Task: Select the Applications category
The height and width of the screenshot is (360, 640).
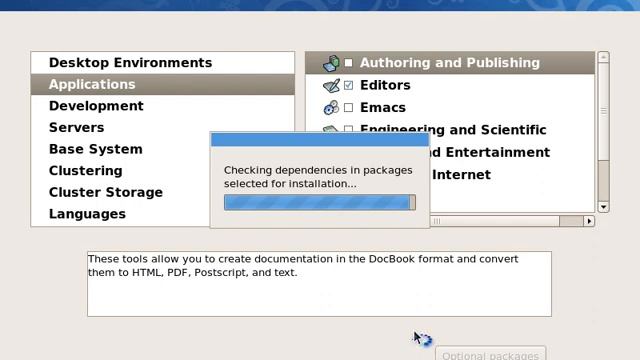Action: [x=162, y=84]
